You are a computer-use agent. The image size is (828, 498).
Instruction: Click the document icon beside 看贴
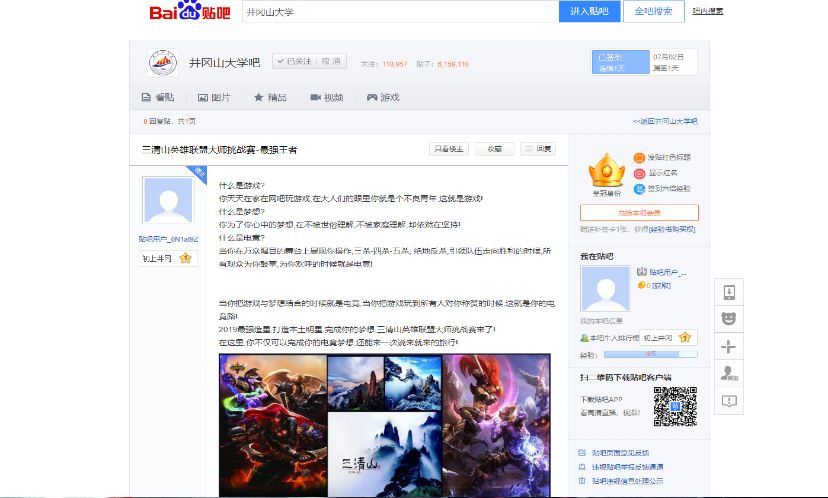coord(146,97)
